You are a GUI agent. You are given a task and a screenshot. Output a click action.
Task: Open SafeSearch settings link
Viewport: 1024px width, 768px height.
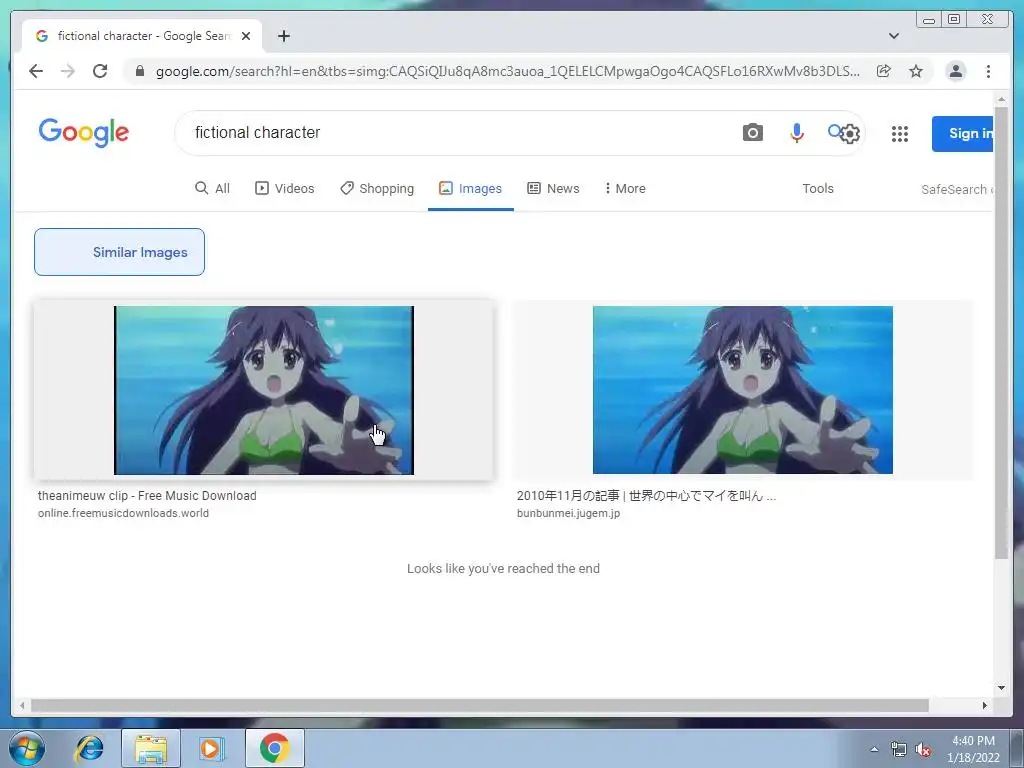(x=957, y=189)
